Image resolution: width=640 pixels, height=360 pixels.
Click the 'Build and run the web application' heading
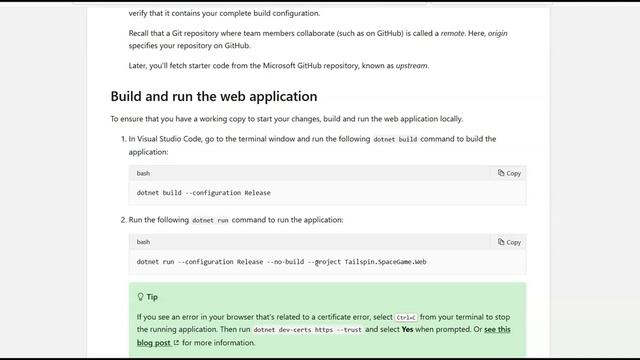(214, 96)
